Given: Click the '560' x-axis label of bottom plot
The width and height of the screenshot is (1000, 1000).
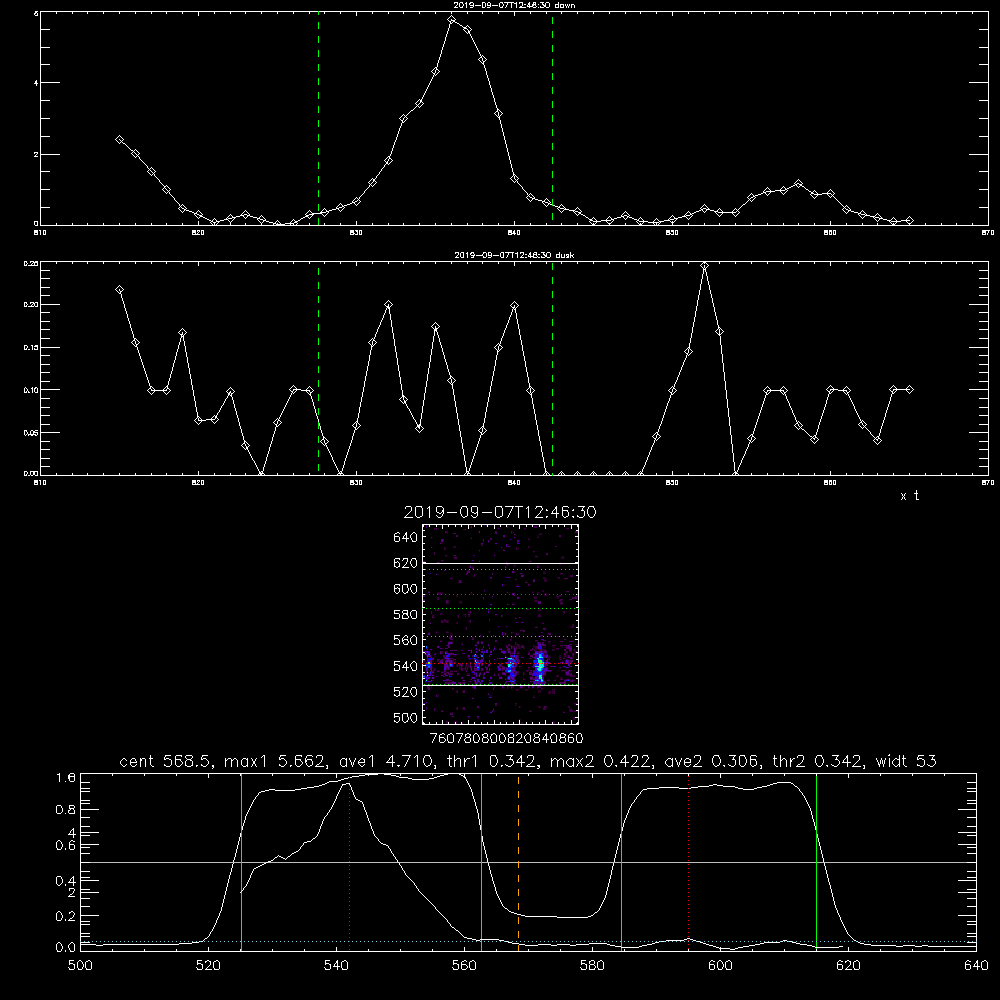Looking at the screenshot, I should coord(464,966).
